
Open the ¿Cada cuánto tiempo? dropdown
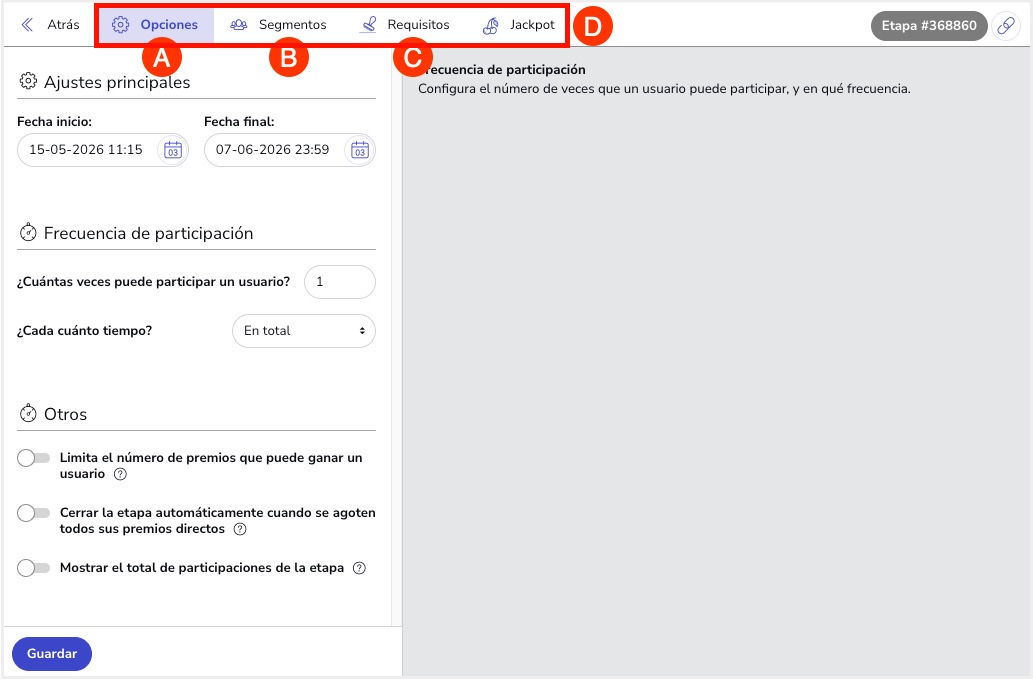304,331
